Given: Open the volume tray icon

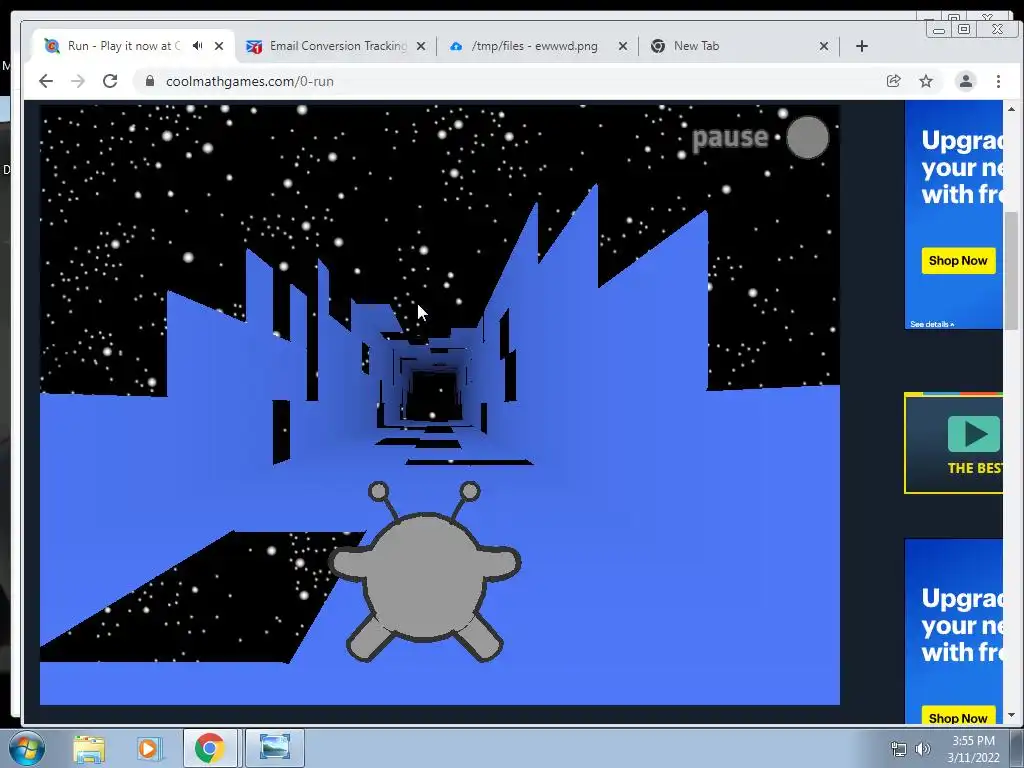Looking at the screenshot, I should [923, 749].
